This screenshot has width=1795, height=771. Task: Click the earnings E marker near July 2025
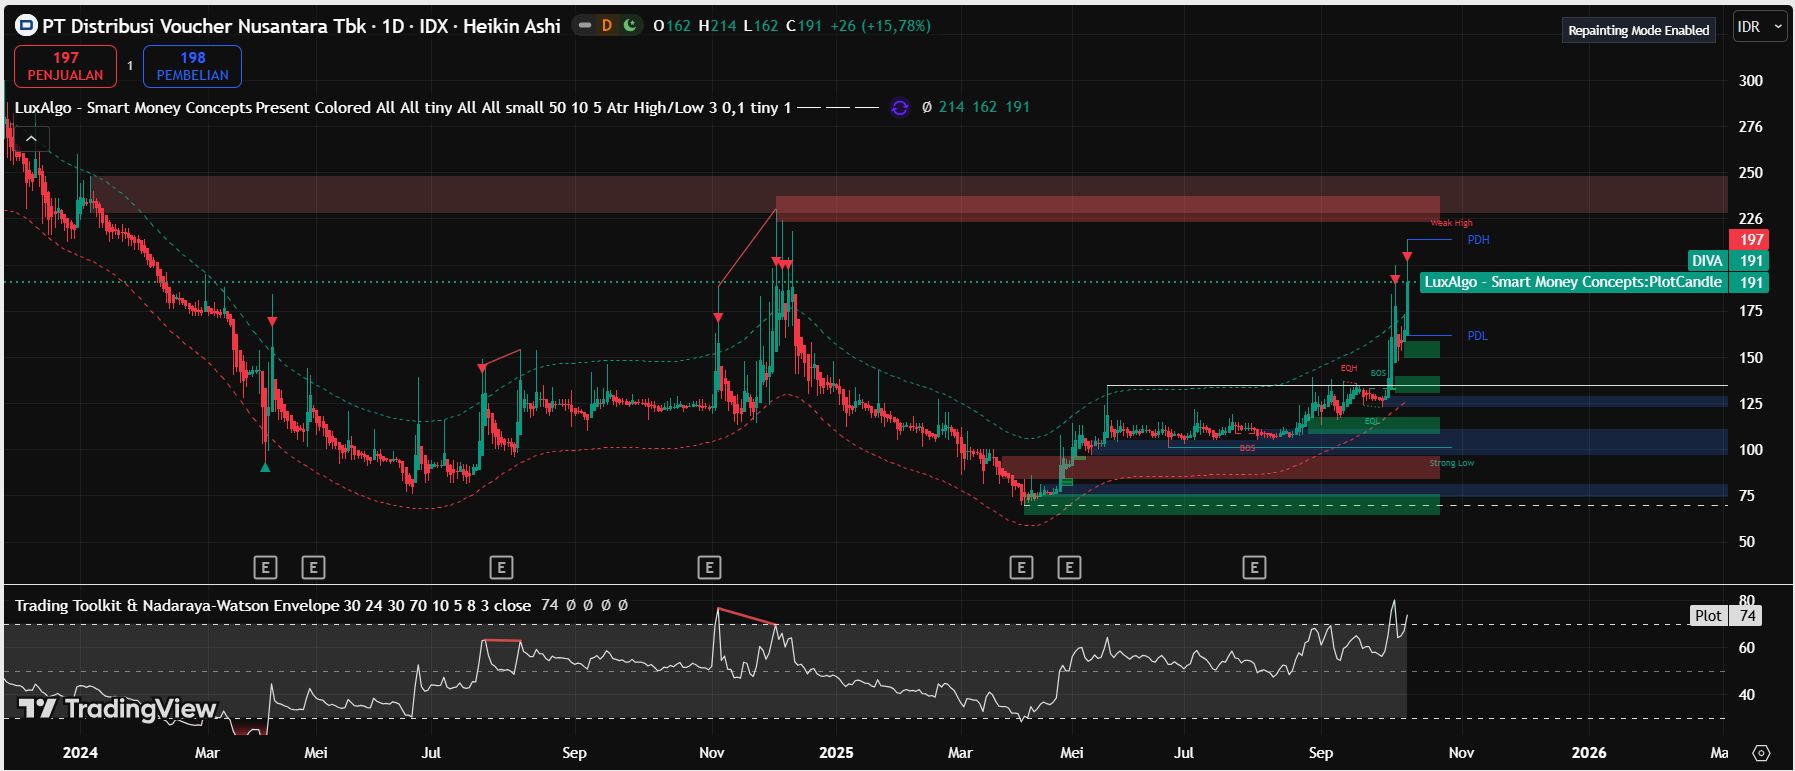tap(1254, 568)
